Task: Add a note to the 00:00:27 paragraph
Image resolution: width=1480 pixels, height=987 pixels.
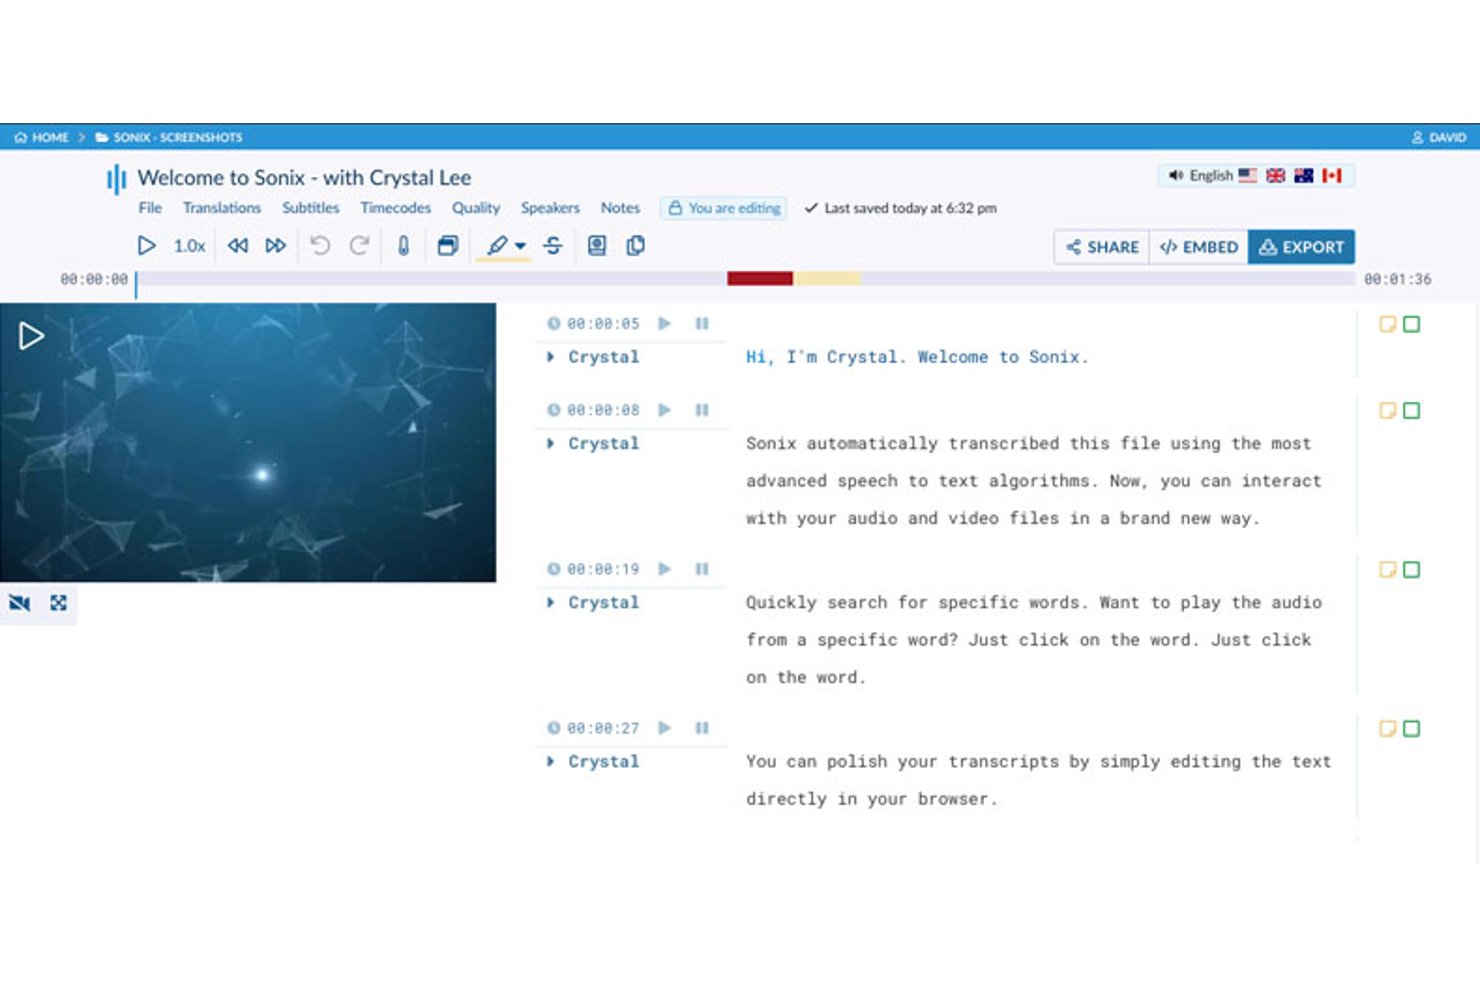Action: coord(1387,729)
